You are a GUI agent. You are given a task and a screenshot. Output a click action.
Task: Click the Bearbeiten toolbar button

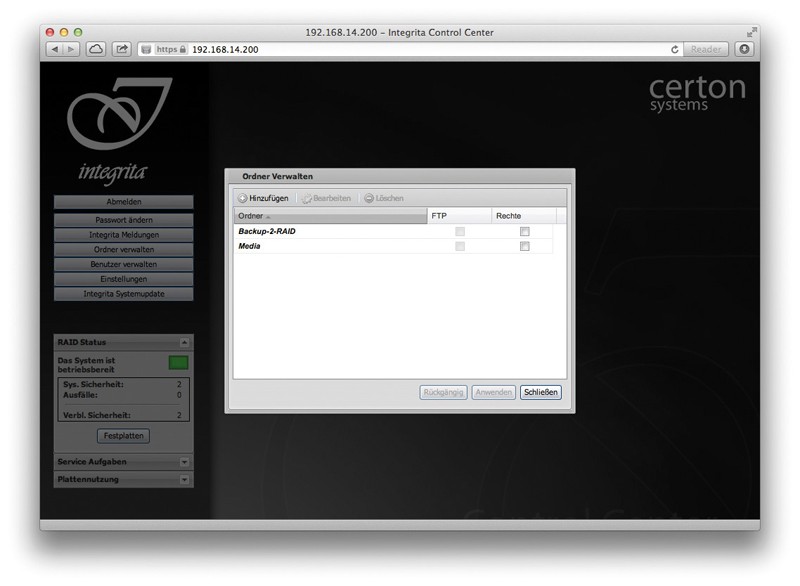click(x=326, y=198)
